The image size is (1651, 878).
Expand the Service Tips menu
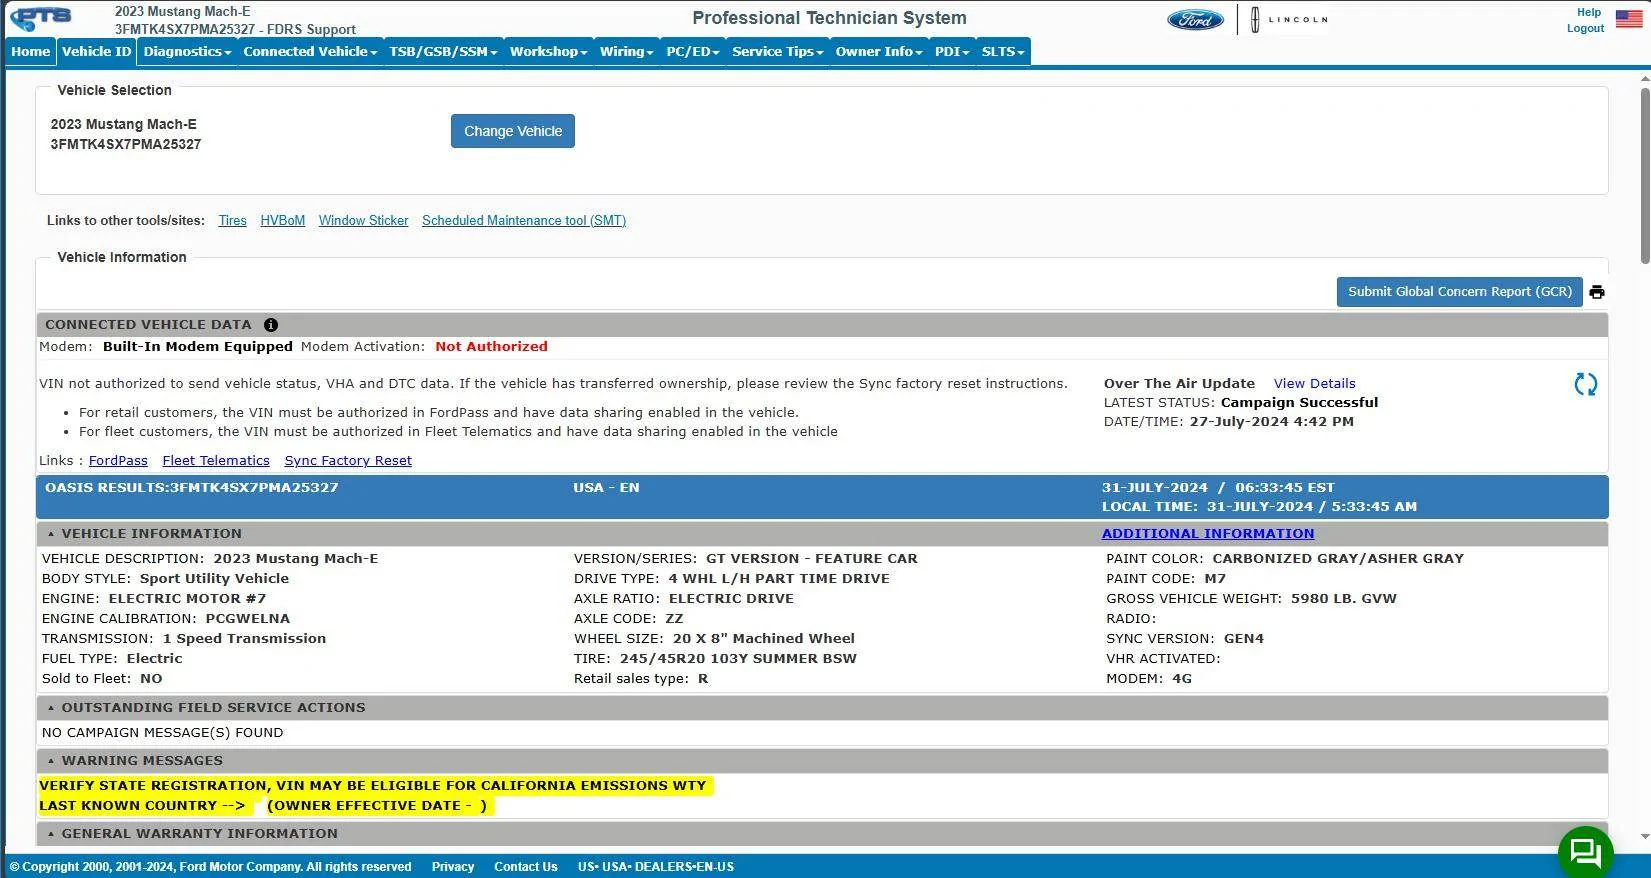click(x=777, y=52)
